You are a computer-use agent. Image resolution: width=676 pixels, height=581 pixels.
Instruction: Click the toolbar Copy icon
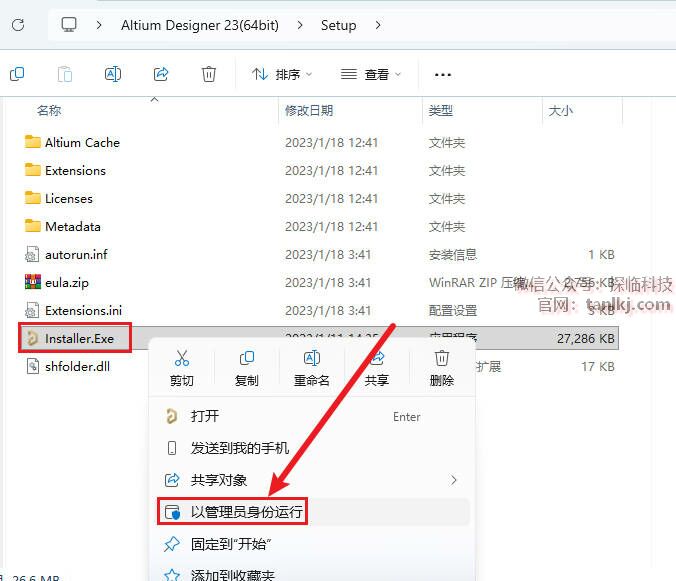[17, 74]
